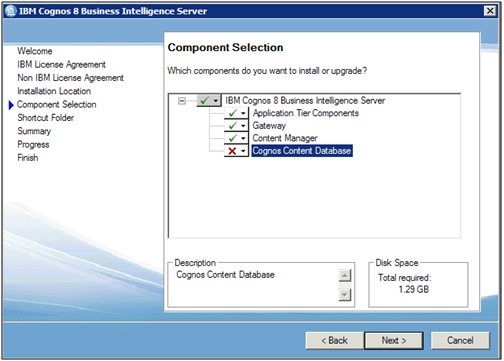Select the Gateway tree row
The image size is (504, 361).
click(269, 126)
